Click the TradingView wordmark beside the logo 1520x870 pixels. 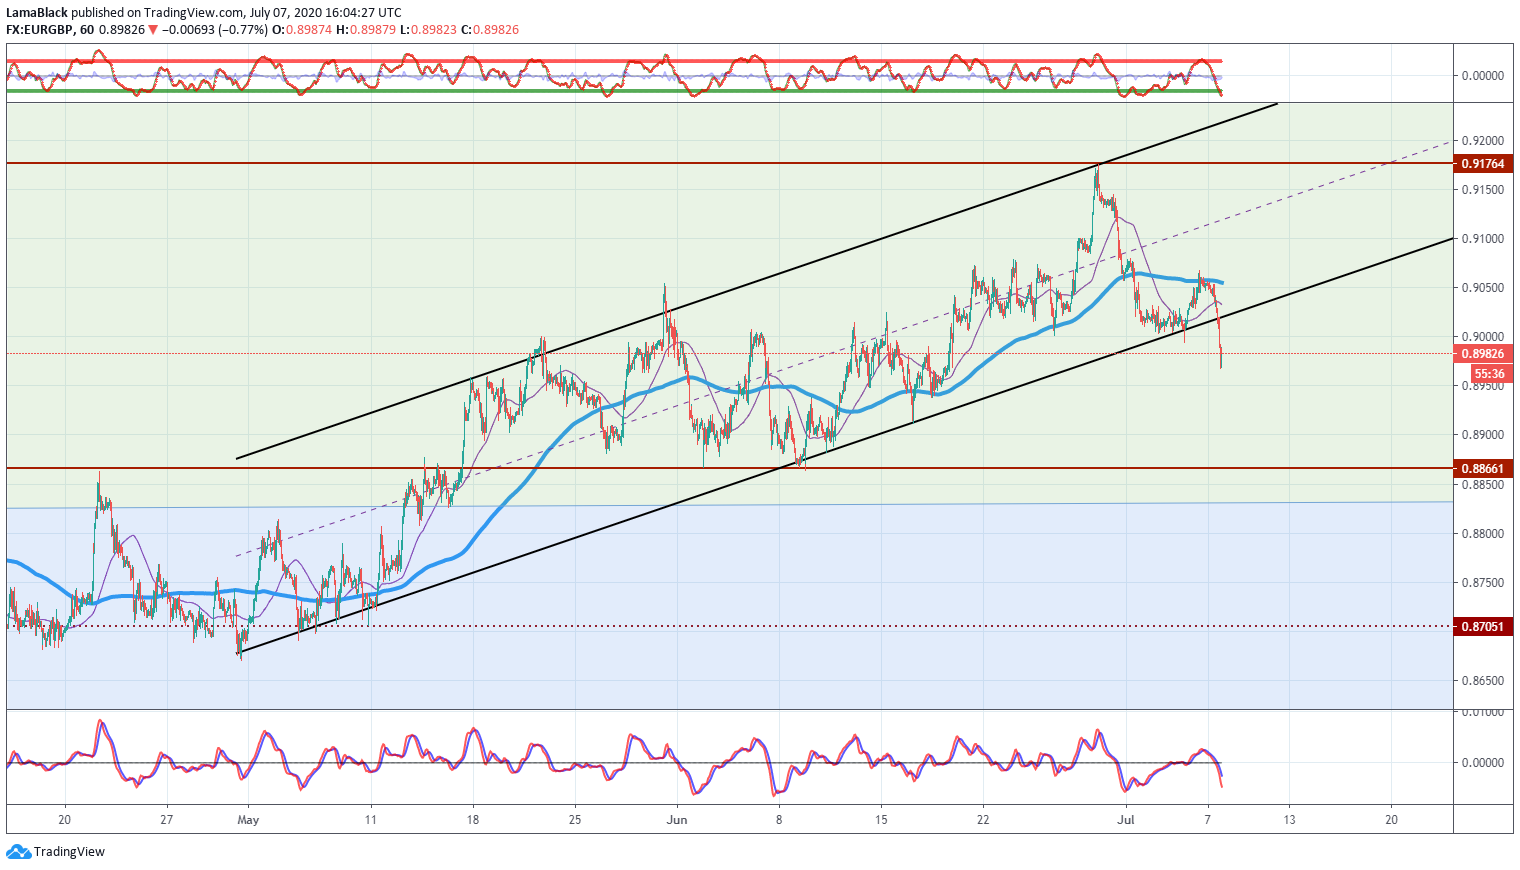(69, 852)
